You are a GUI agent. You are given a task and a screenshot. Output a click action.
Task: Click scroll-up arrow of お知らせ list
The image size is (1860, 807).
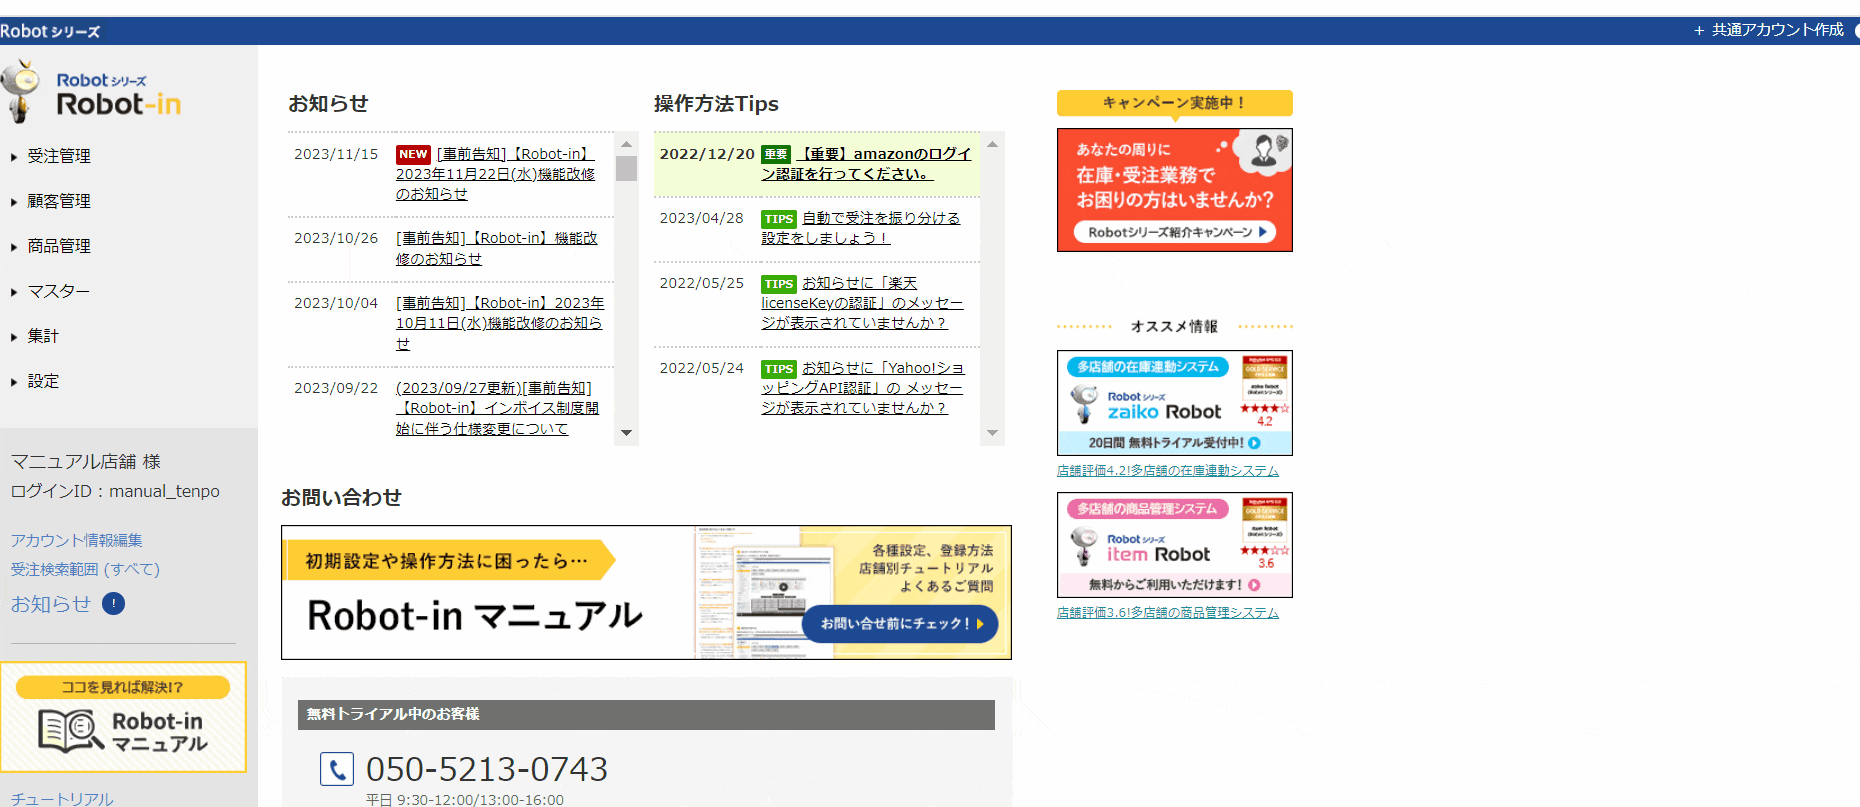(x=627, y=144)
